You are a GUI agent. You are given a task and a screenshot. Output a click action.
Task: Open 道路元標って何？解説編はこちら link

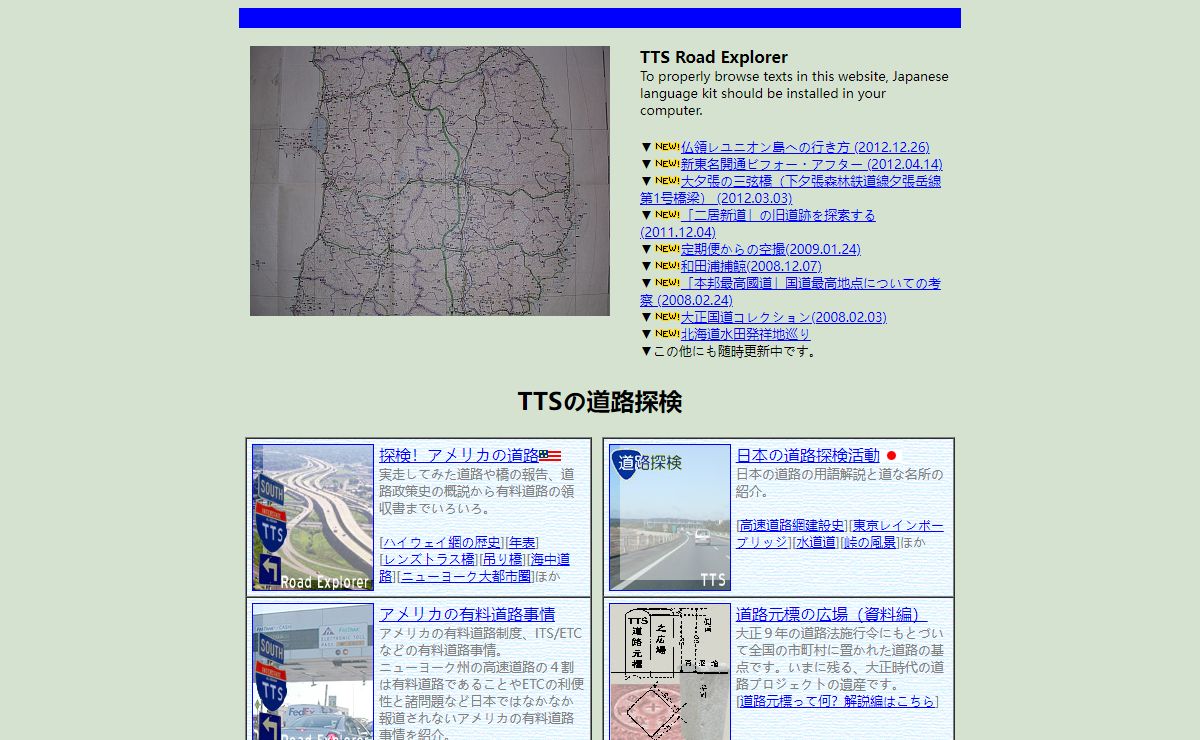point(837,701)
